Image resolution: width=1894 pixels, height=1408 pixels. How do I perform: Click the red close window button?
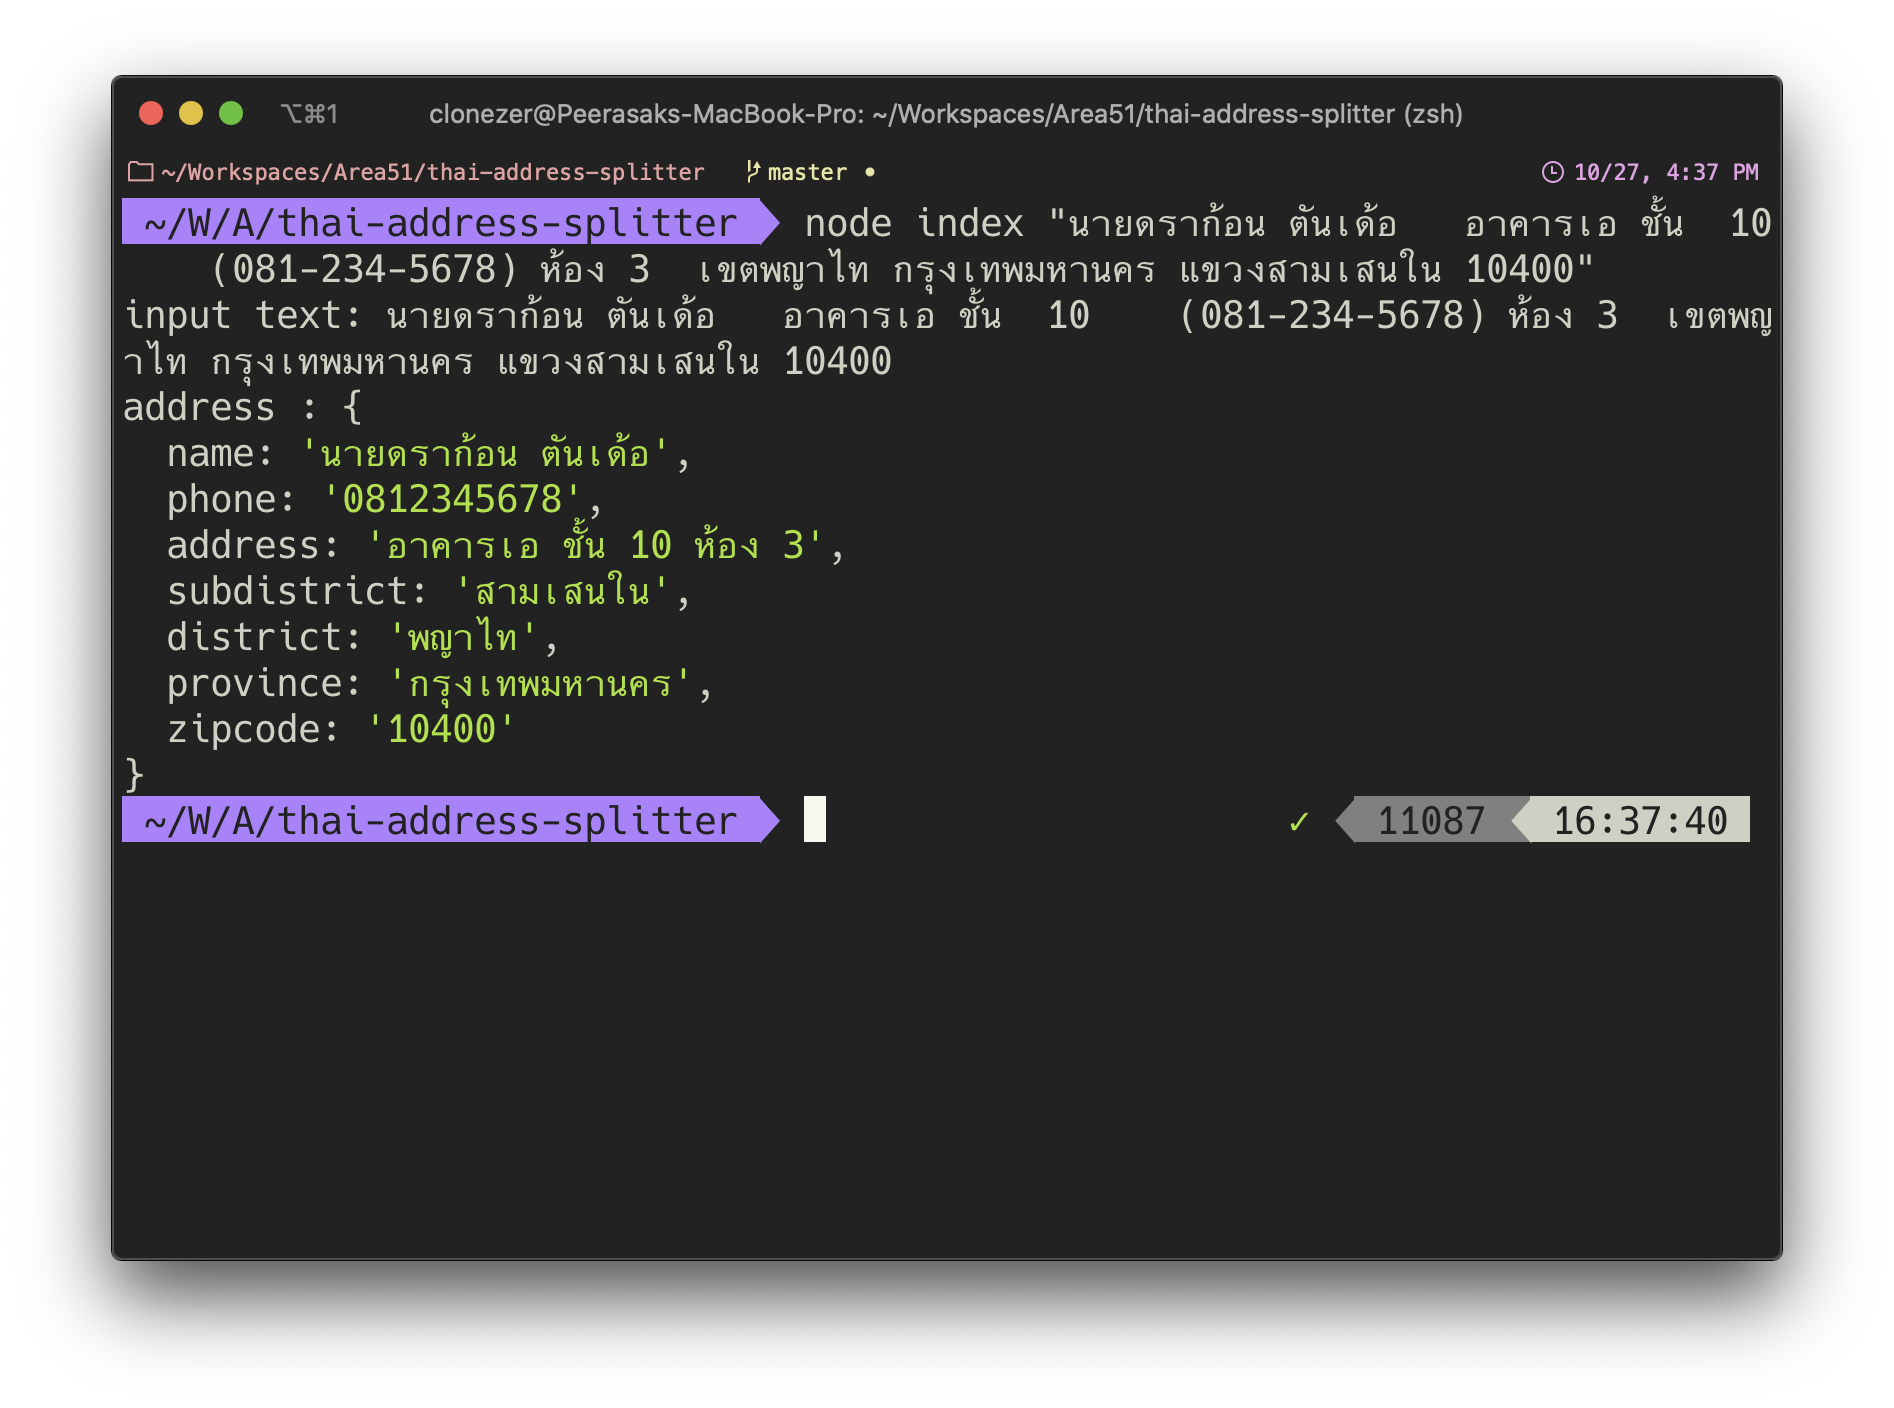coord(151,113)
